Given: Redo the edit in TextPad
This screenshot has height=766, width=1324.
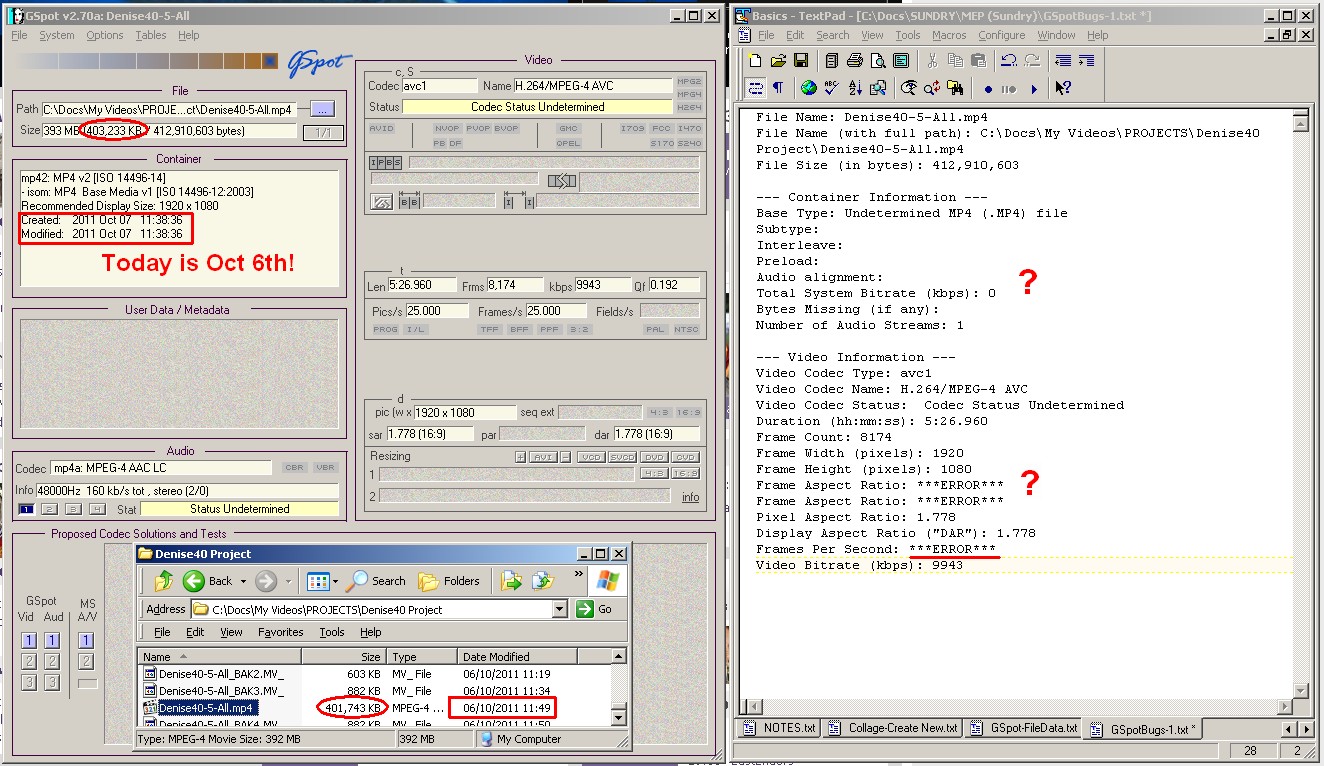Looking at the screenshot, I should (1031, 61).
